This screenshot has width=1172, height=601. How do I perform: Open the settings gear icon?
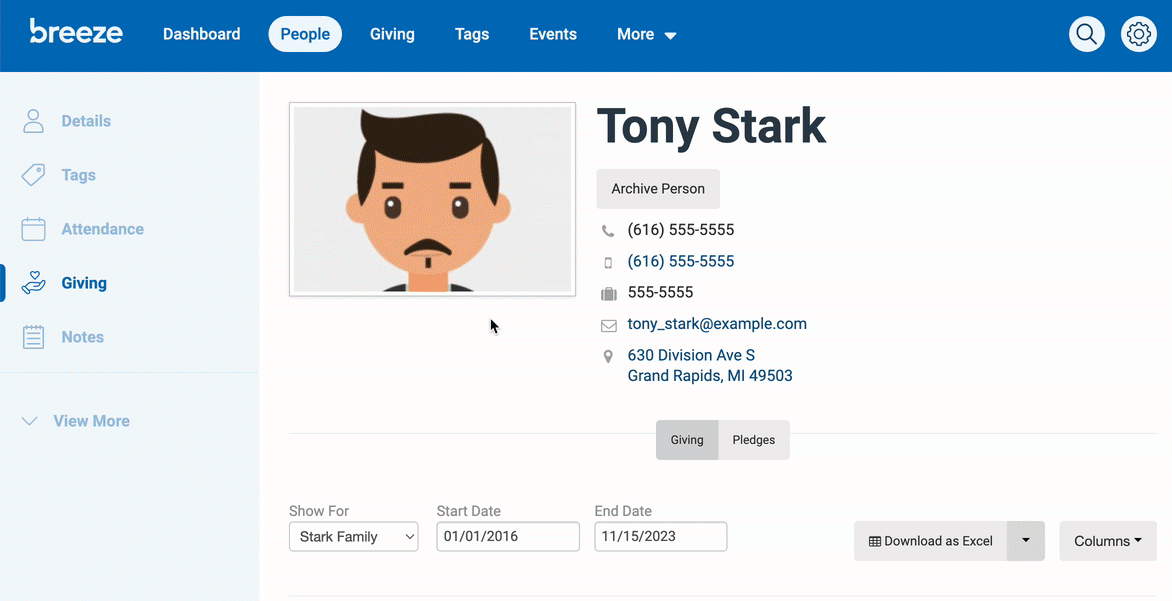1138,34
